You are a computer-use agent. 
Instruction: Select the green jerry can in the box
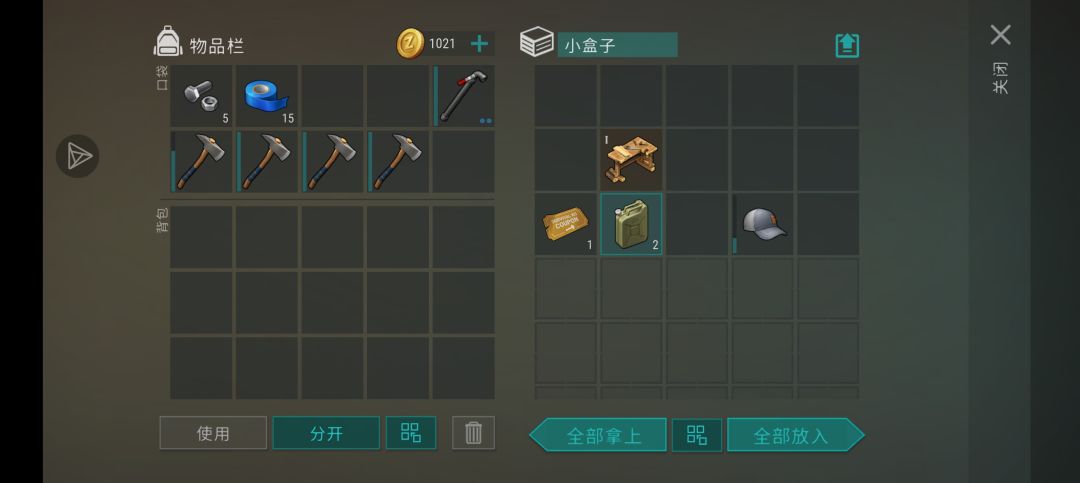[631, 224]
